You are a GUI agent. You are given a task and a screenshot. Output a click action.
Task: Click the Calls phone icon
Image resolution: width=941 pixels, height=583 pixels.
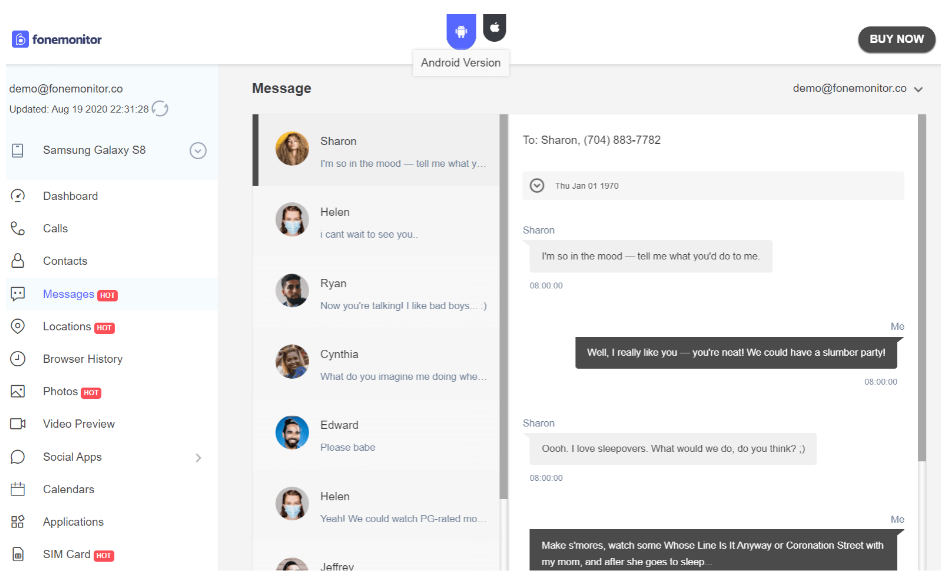tap(18, 229)
